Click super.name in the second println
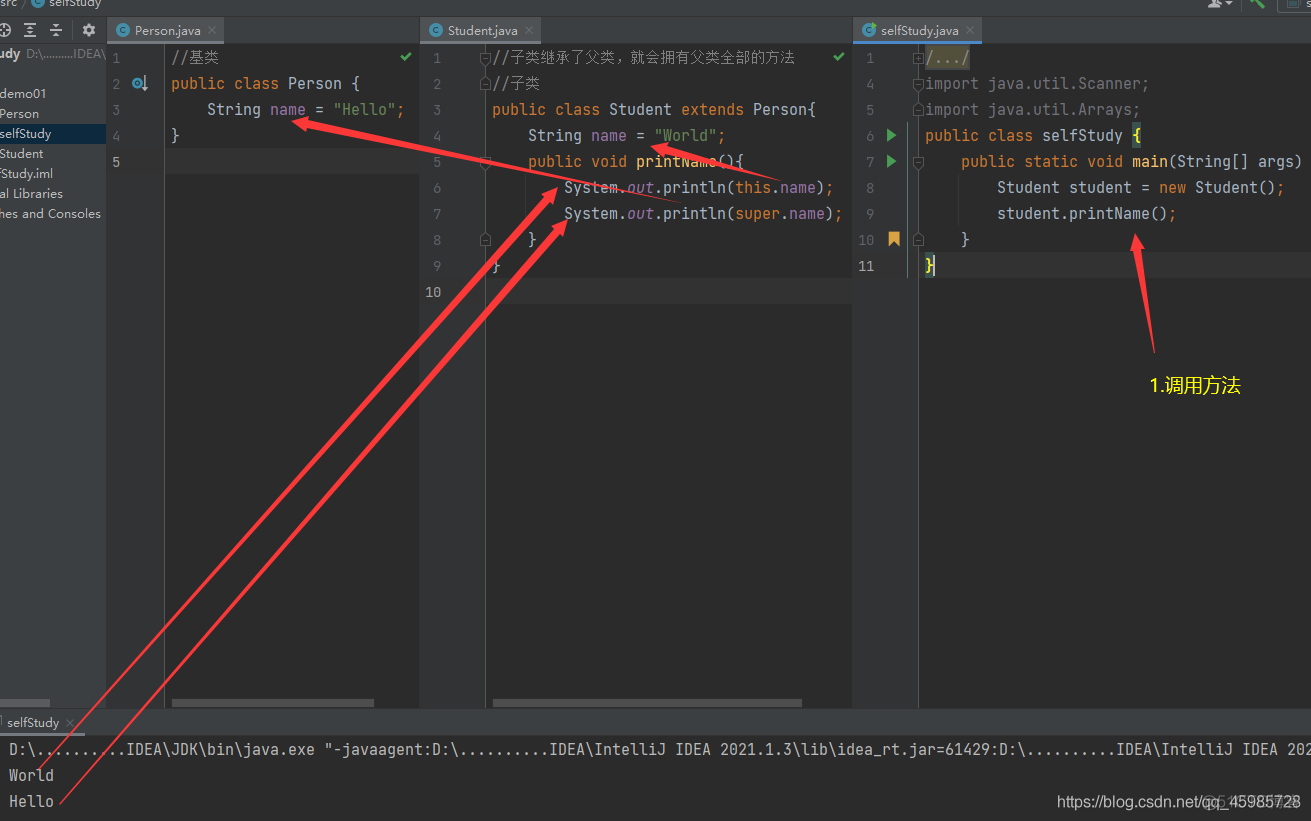Screen dimensions: 1311x821 click(x=780, y=213)
